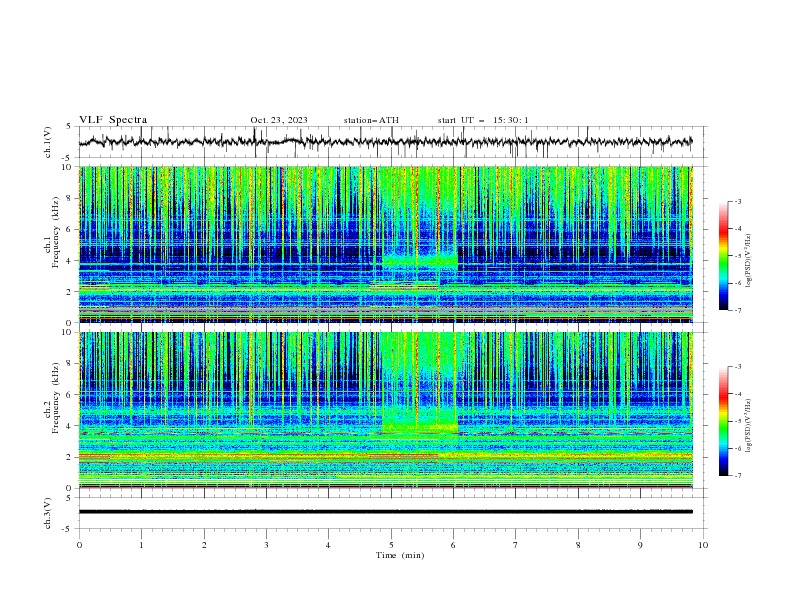Click the "2" tick on ch.2 frequency axis
This screenshot has height=612, width=792.
69,457
